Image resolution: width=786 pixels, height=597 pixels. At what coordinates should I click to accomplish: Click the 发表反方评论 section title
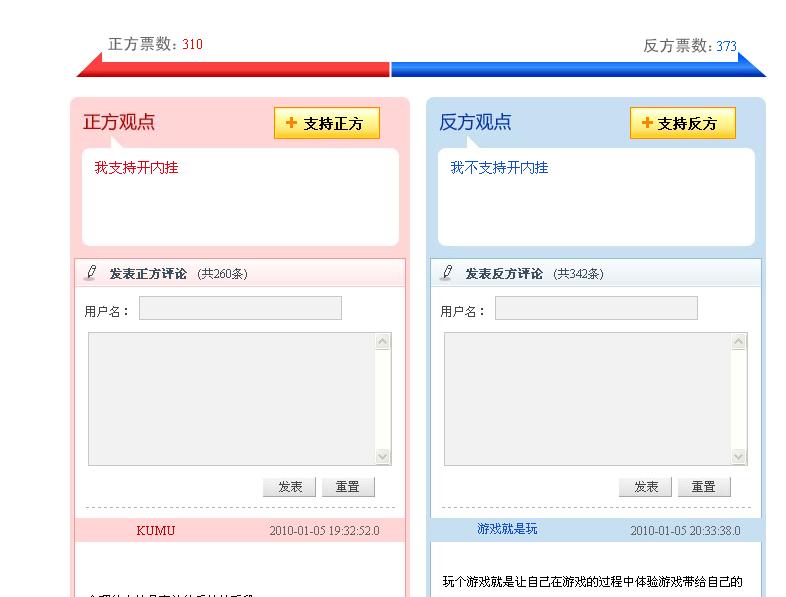pyautogui.click(x=504, y=274)
